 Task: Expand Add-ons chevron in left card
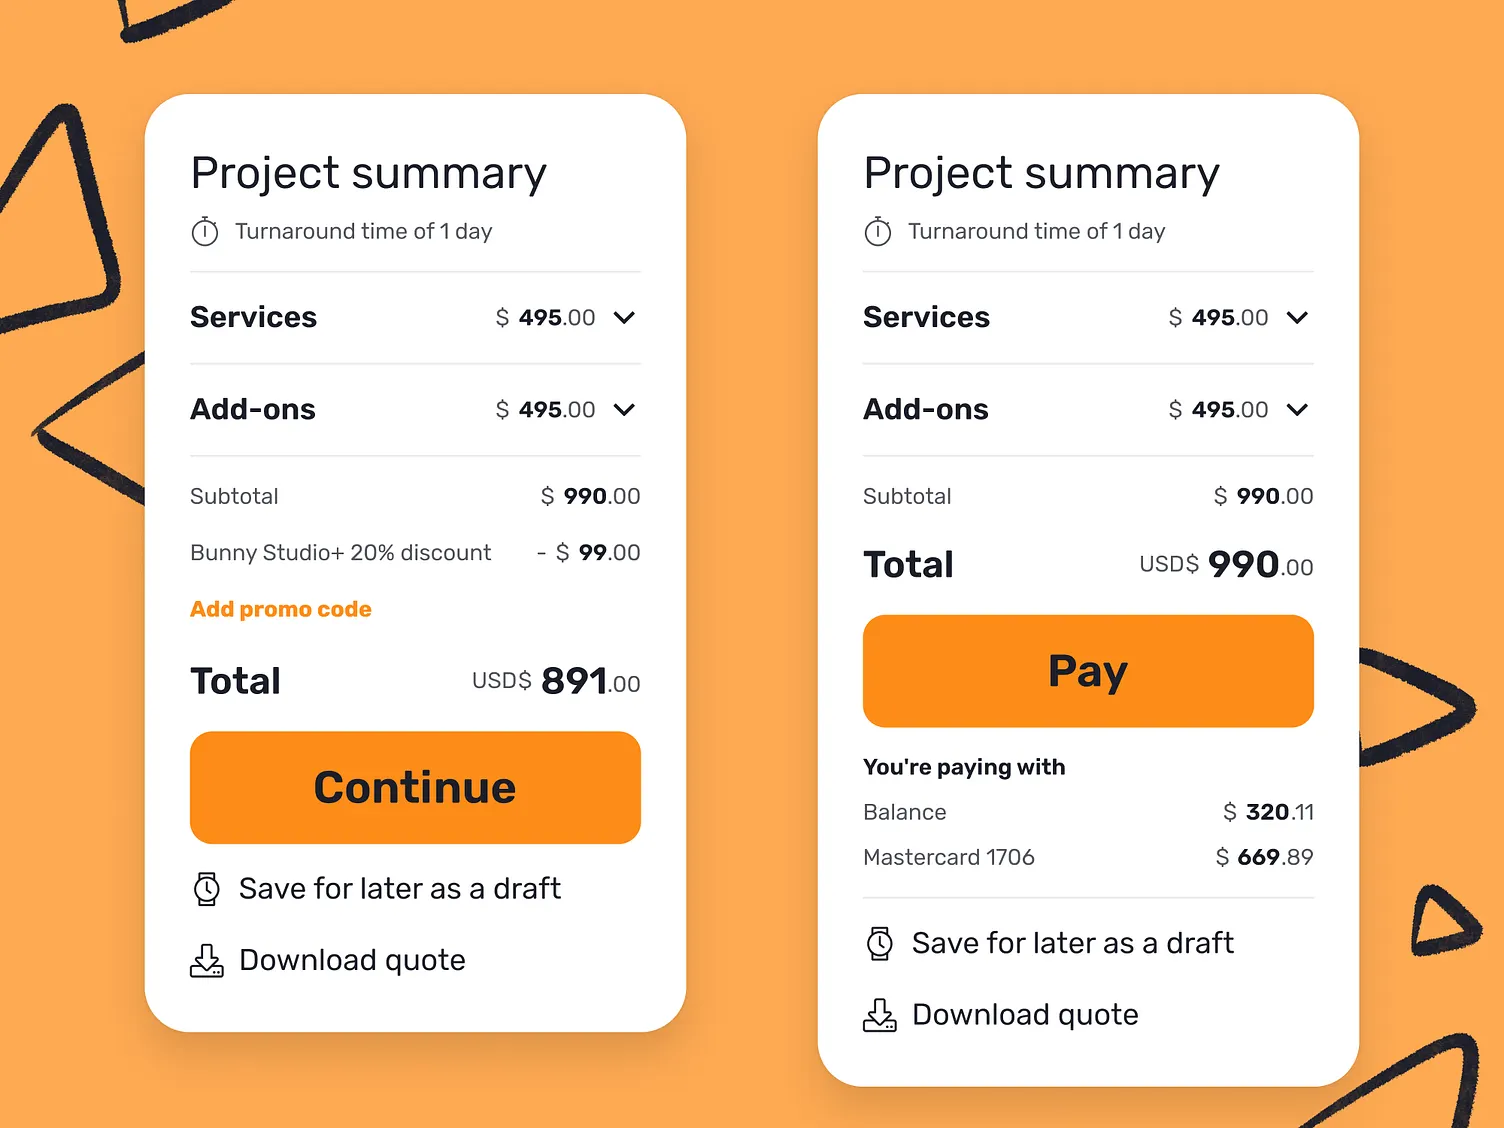[x=624, y=410]
